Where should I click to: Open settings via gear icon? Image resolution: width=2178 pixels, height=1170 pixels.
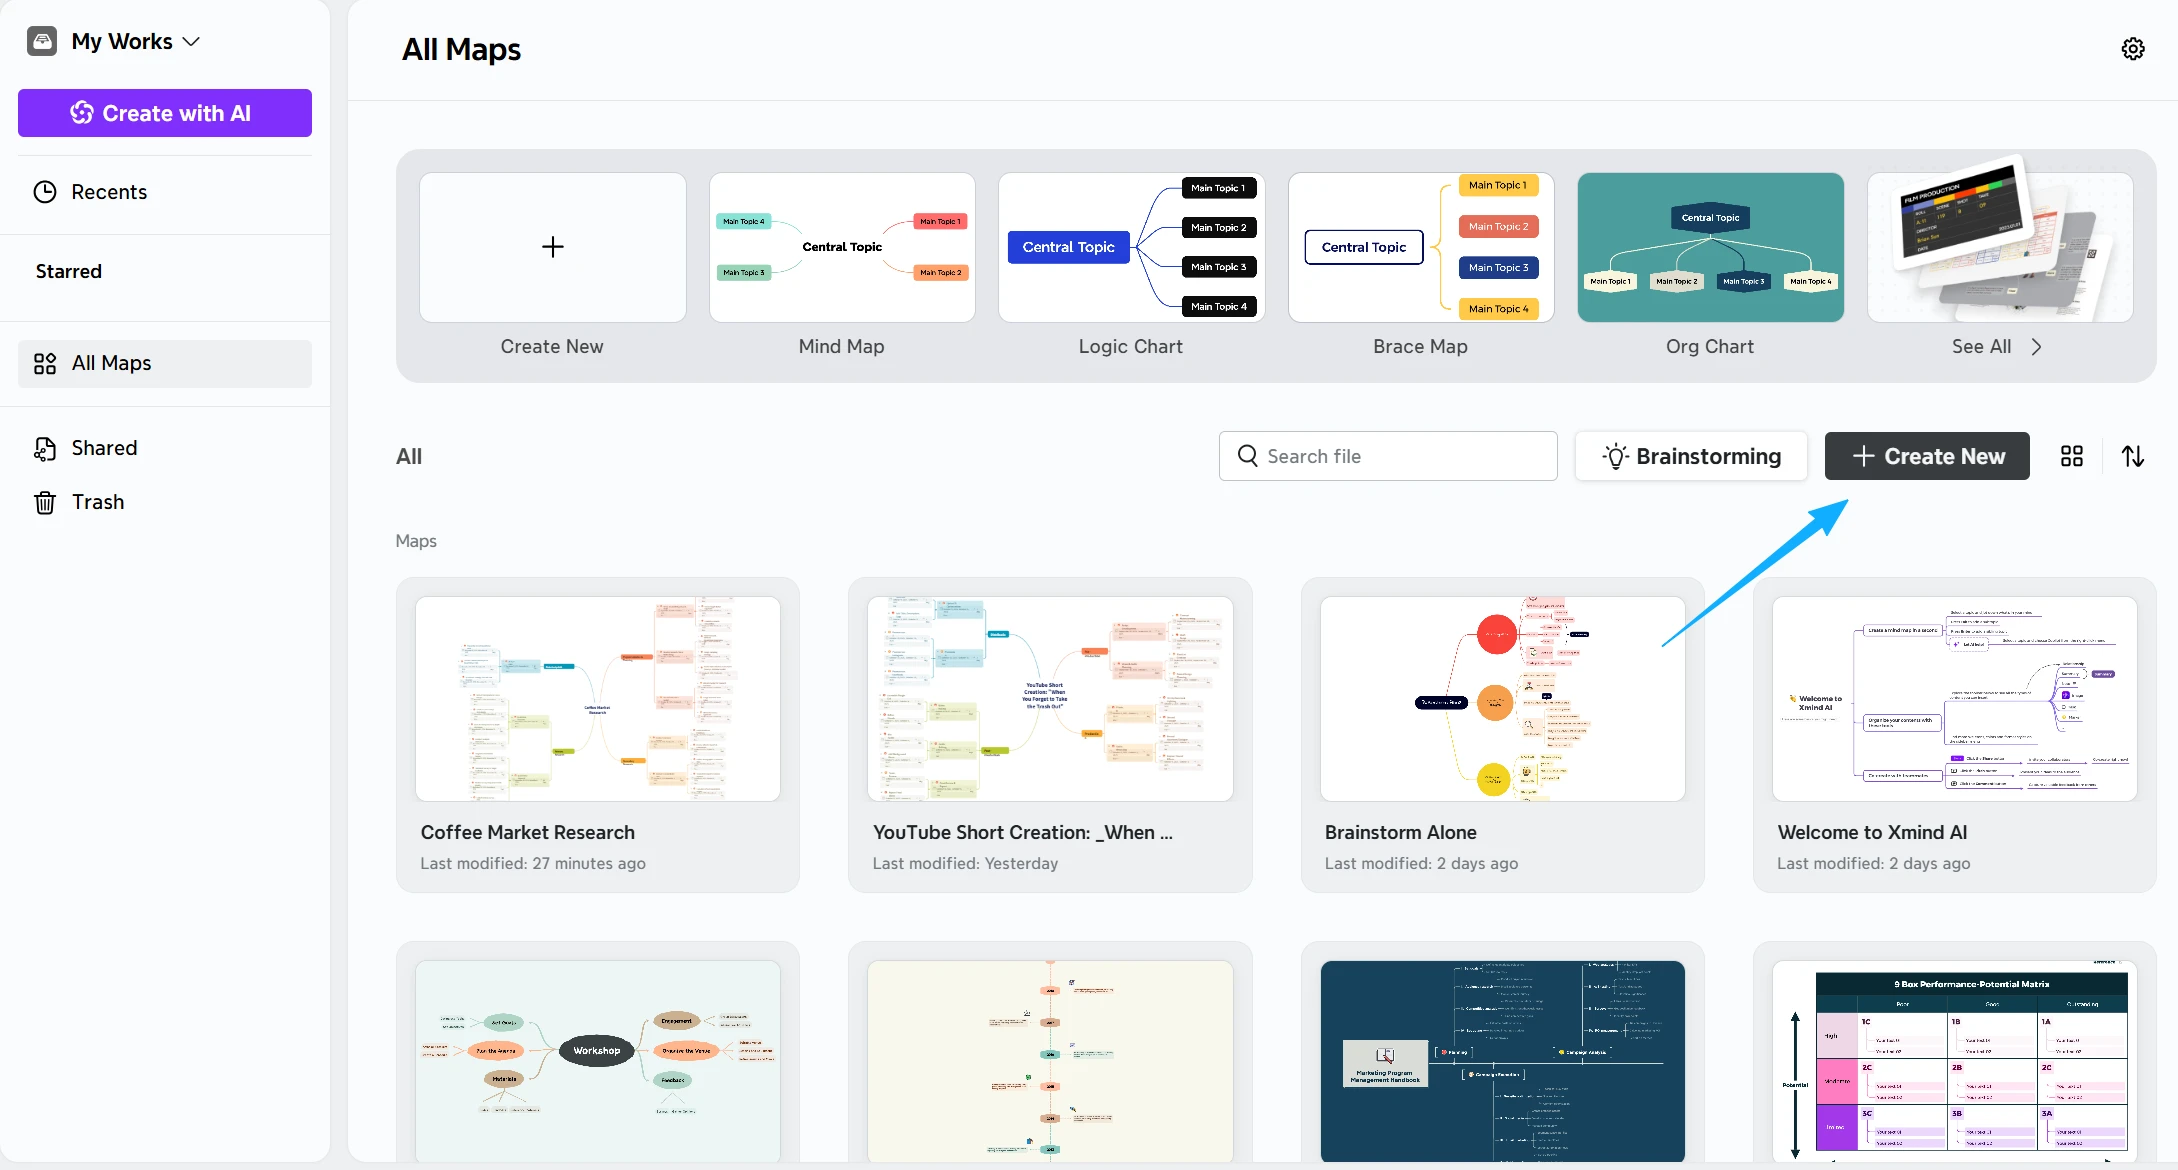2132,49
